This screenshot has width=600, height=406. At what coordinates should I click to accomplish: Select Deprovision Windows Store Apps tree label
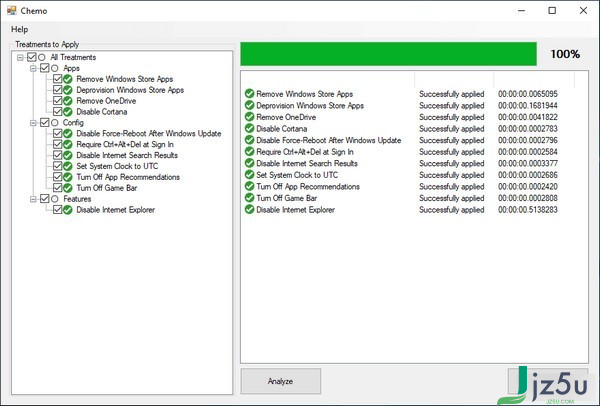pyautogui.click(x=130, y=90)
